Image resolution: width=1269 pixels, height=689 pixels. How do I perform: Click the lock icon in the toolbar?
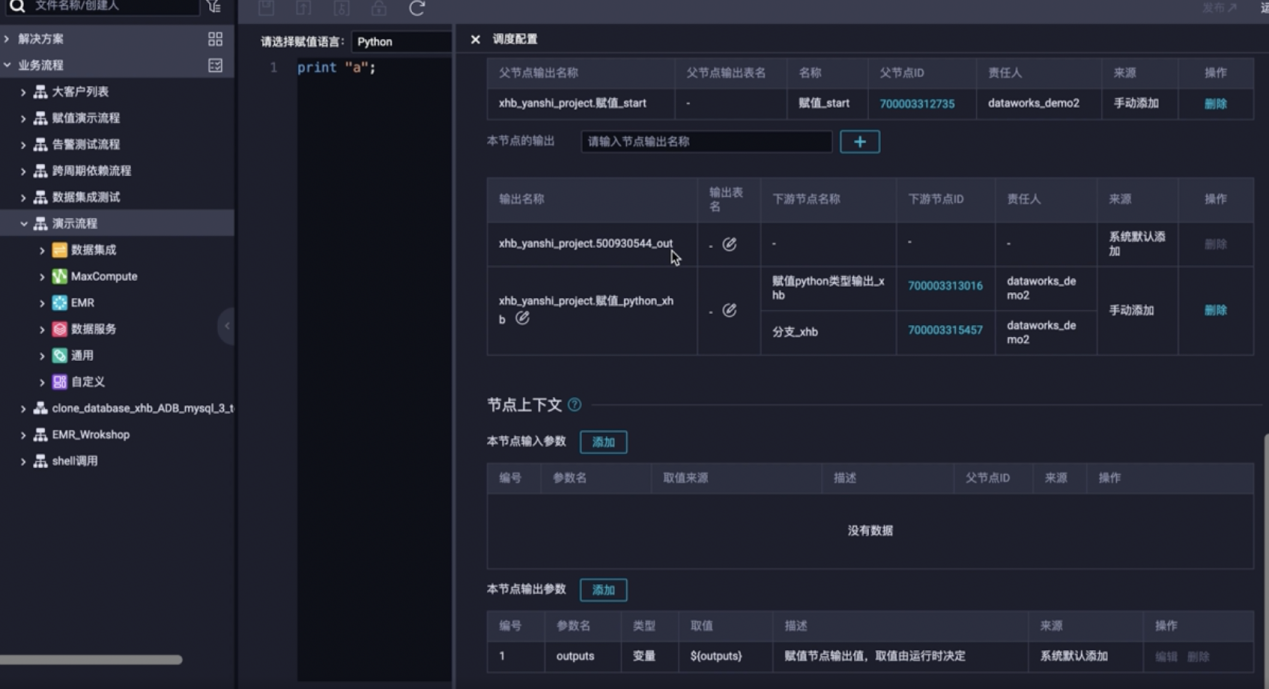click(x=380, y=9)
